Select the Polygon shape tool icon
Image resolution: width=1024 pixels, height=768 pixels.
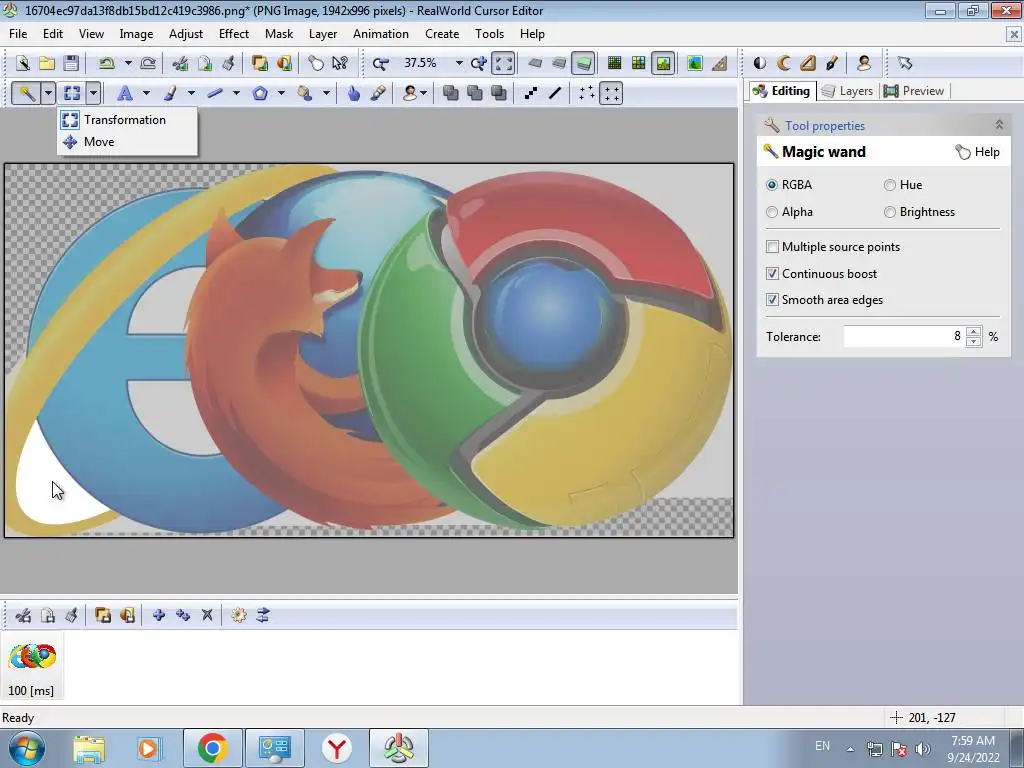[x=260, y=93]
